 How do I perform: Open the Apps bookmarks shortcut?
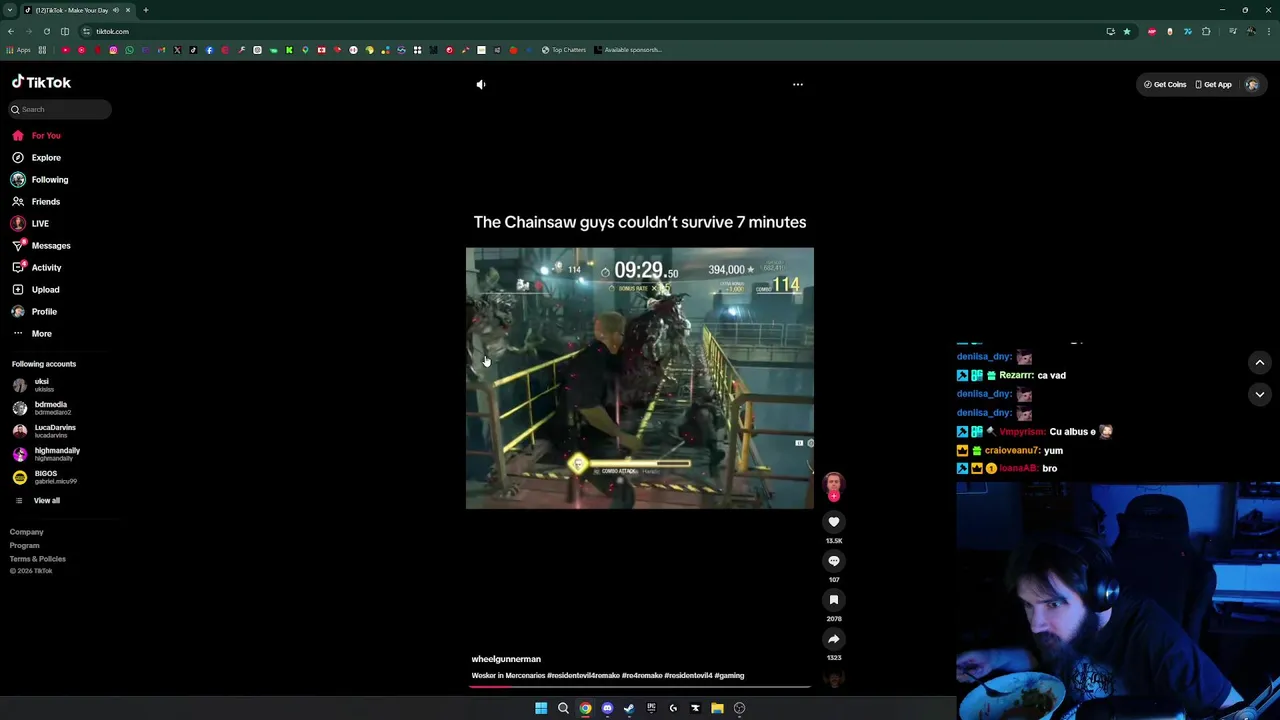pos(18,50)
